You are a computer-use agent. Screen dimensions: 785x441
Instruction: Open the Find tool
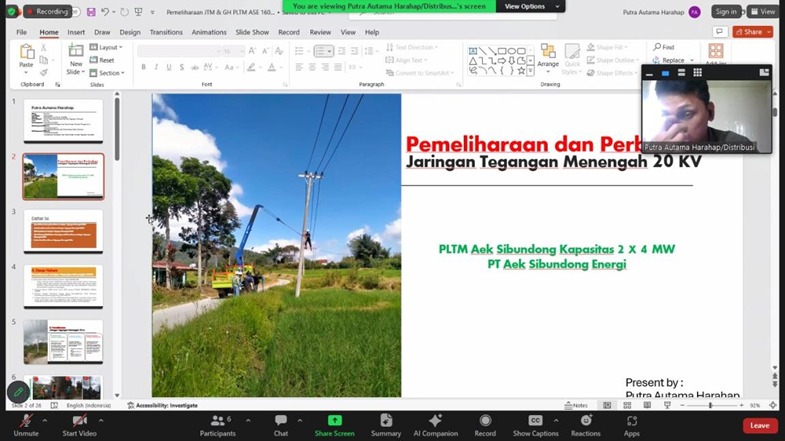664,47
